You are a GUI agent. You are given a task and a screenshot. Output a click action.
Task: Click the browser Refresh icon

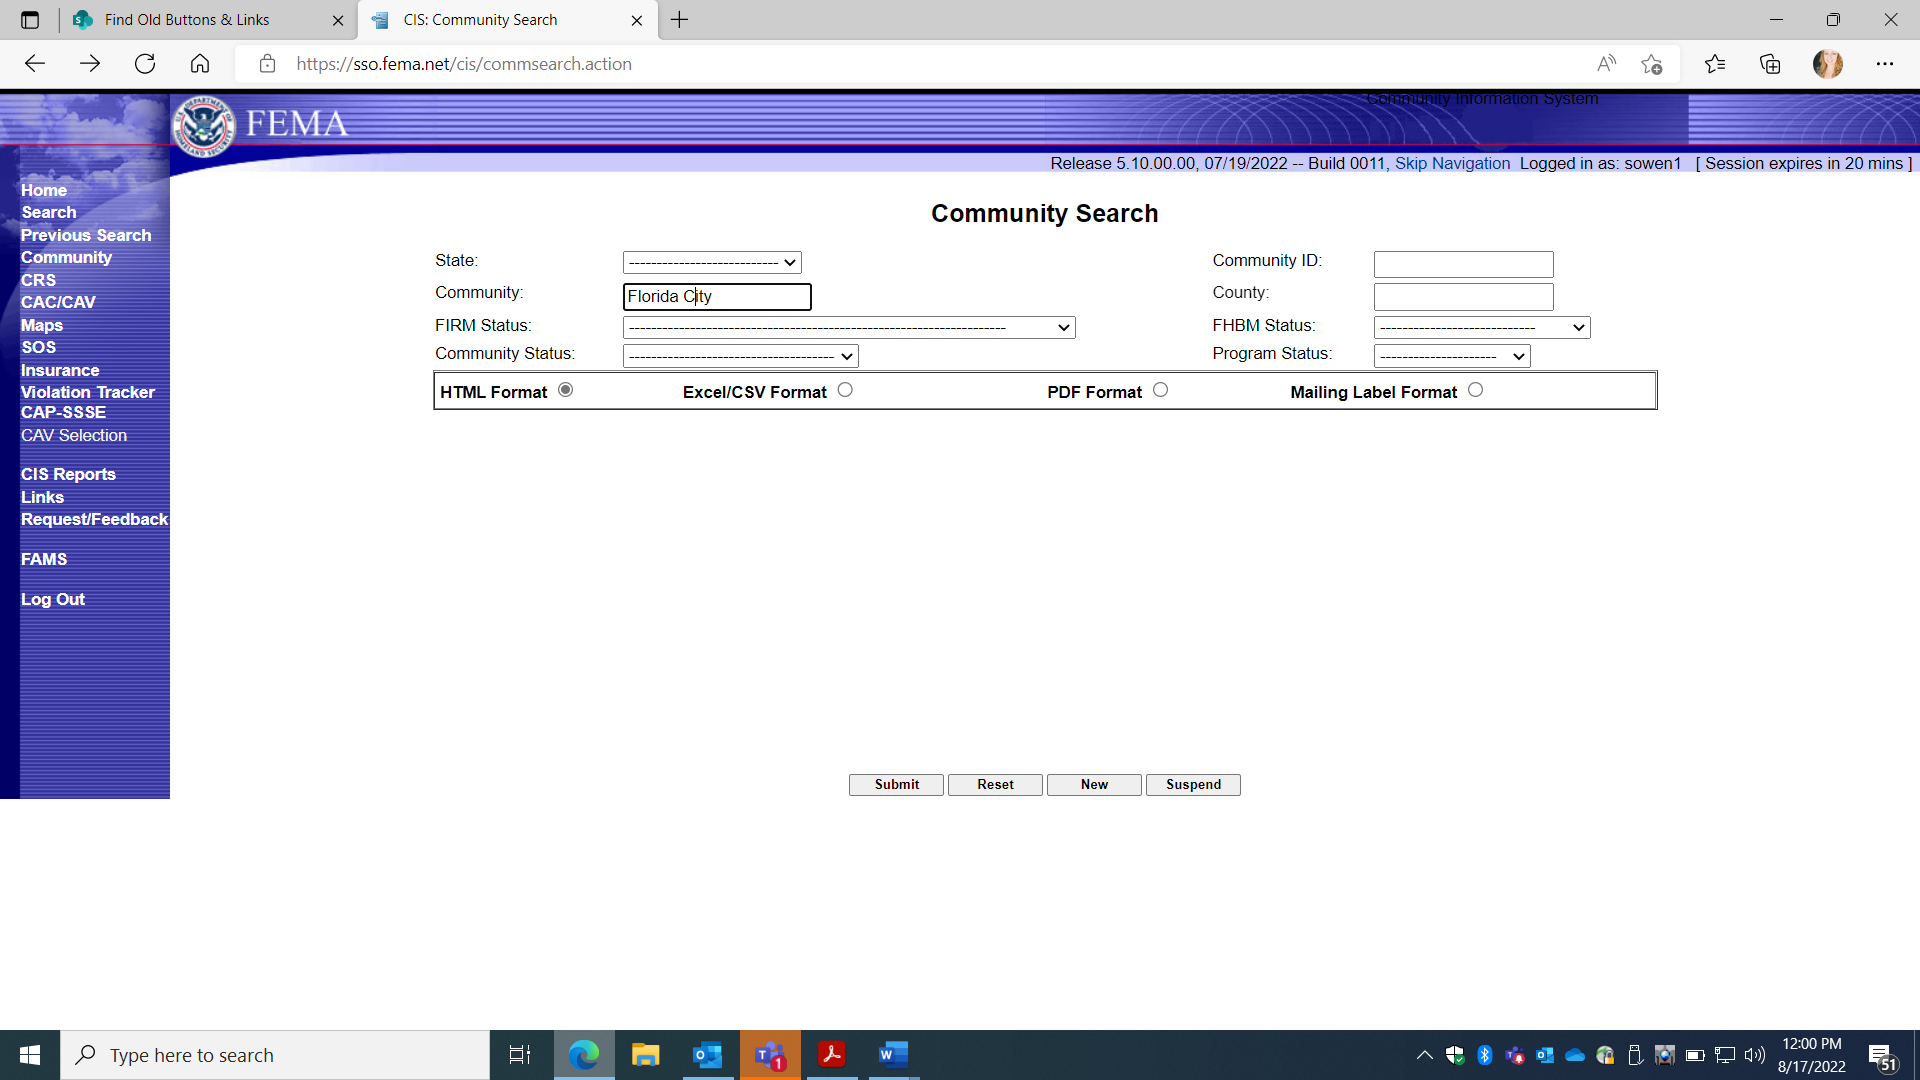(x=145, y=64)
